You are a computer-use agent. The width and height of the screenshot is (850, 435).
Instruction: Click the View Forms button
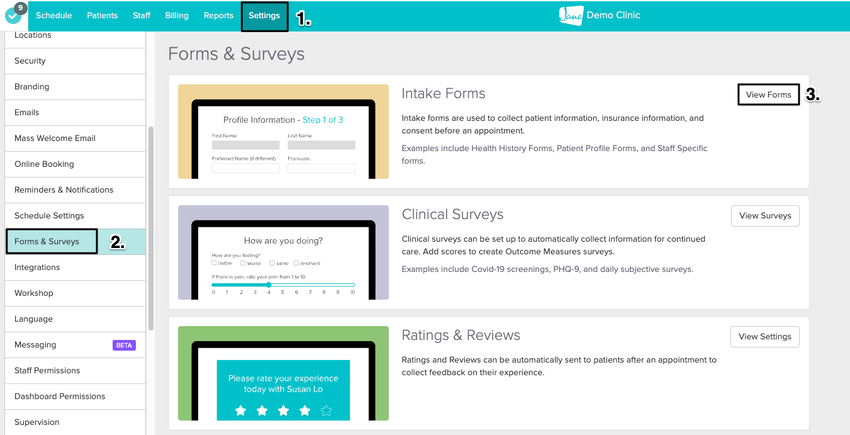(x=768, y=95)
